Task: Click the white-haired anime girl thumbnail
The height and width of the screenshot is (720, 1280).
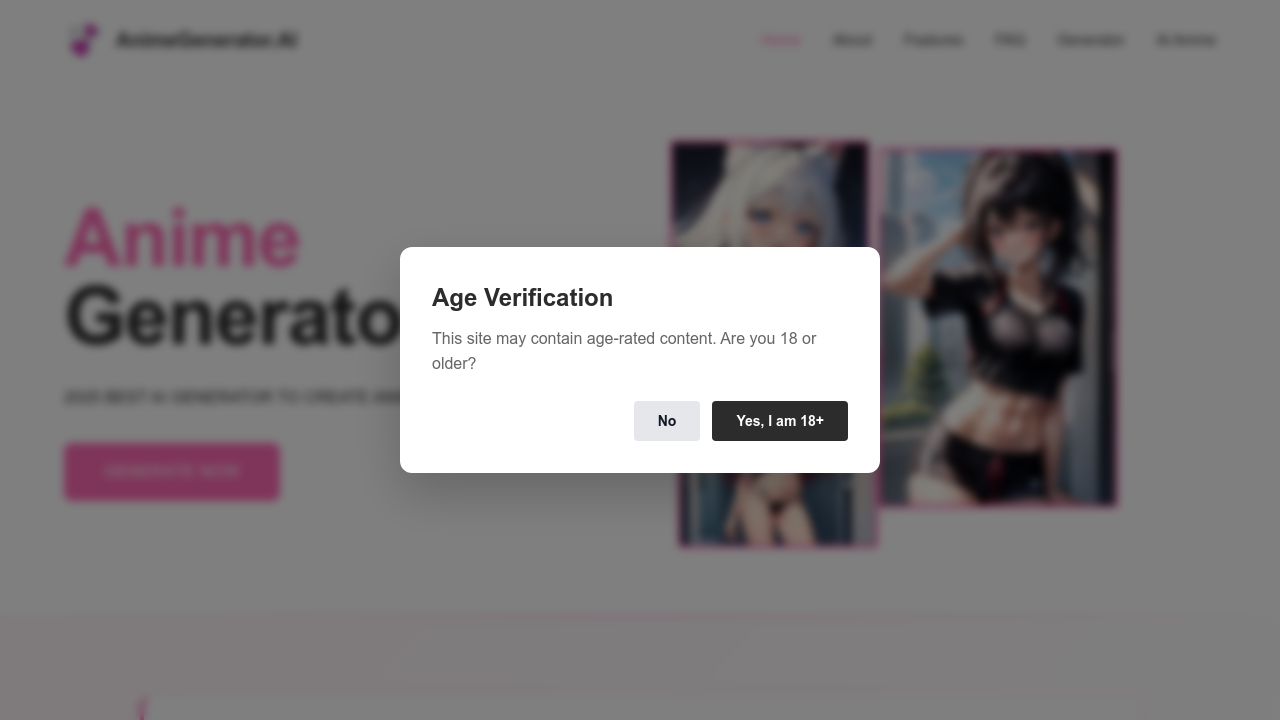Action: [770, 190]
